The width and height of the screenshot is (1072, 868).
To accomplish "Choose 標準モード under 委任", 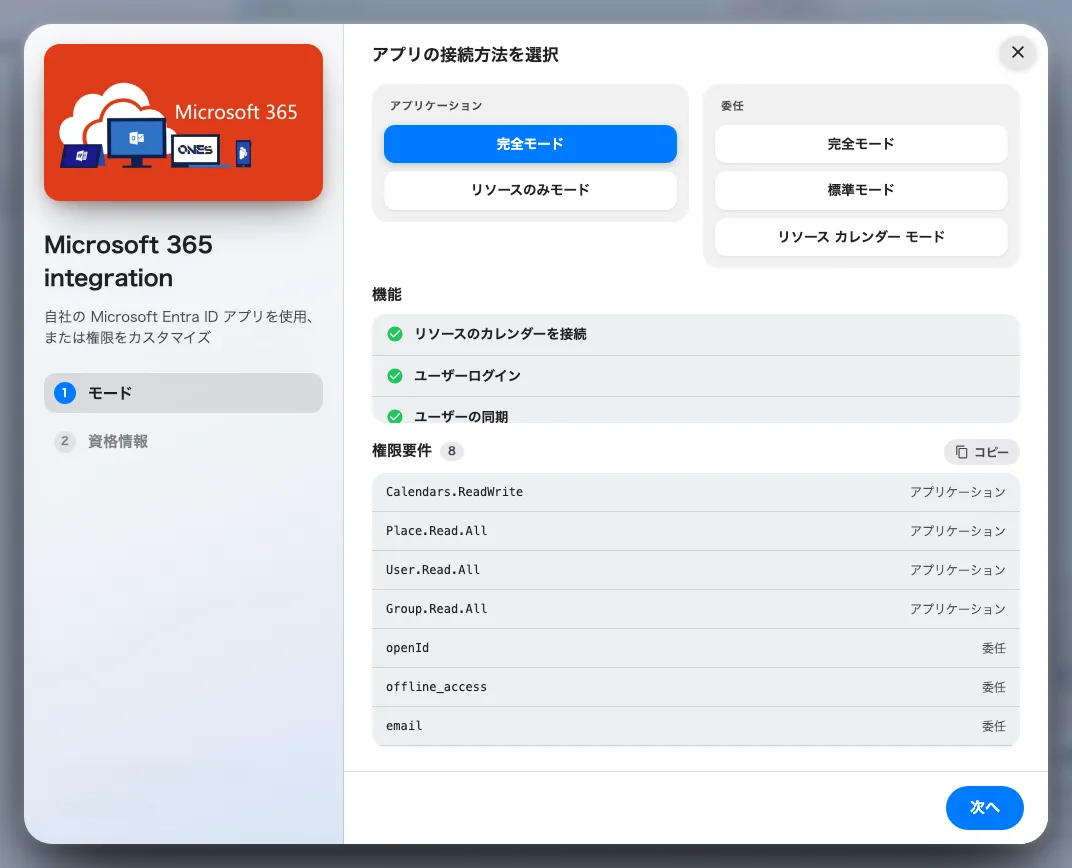I will pyautogui.click(x=861, y=190).
